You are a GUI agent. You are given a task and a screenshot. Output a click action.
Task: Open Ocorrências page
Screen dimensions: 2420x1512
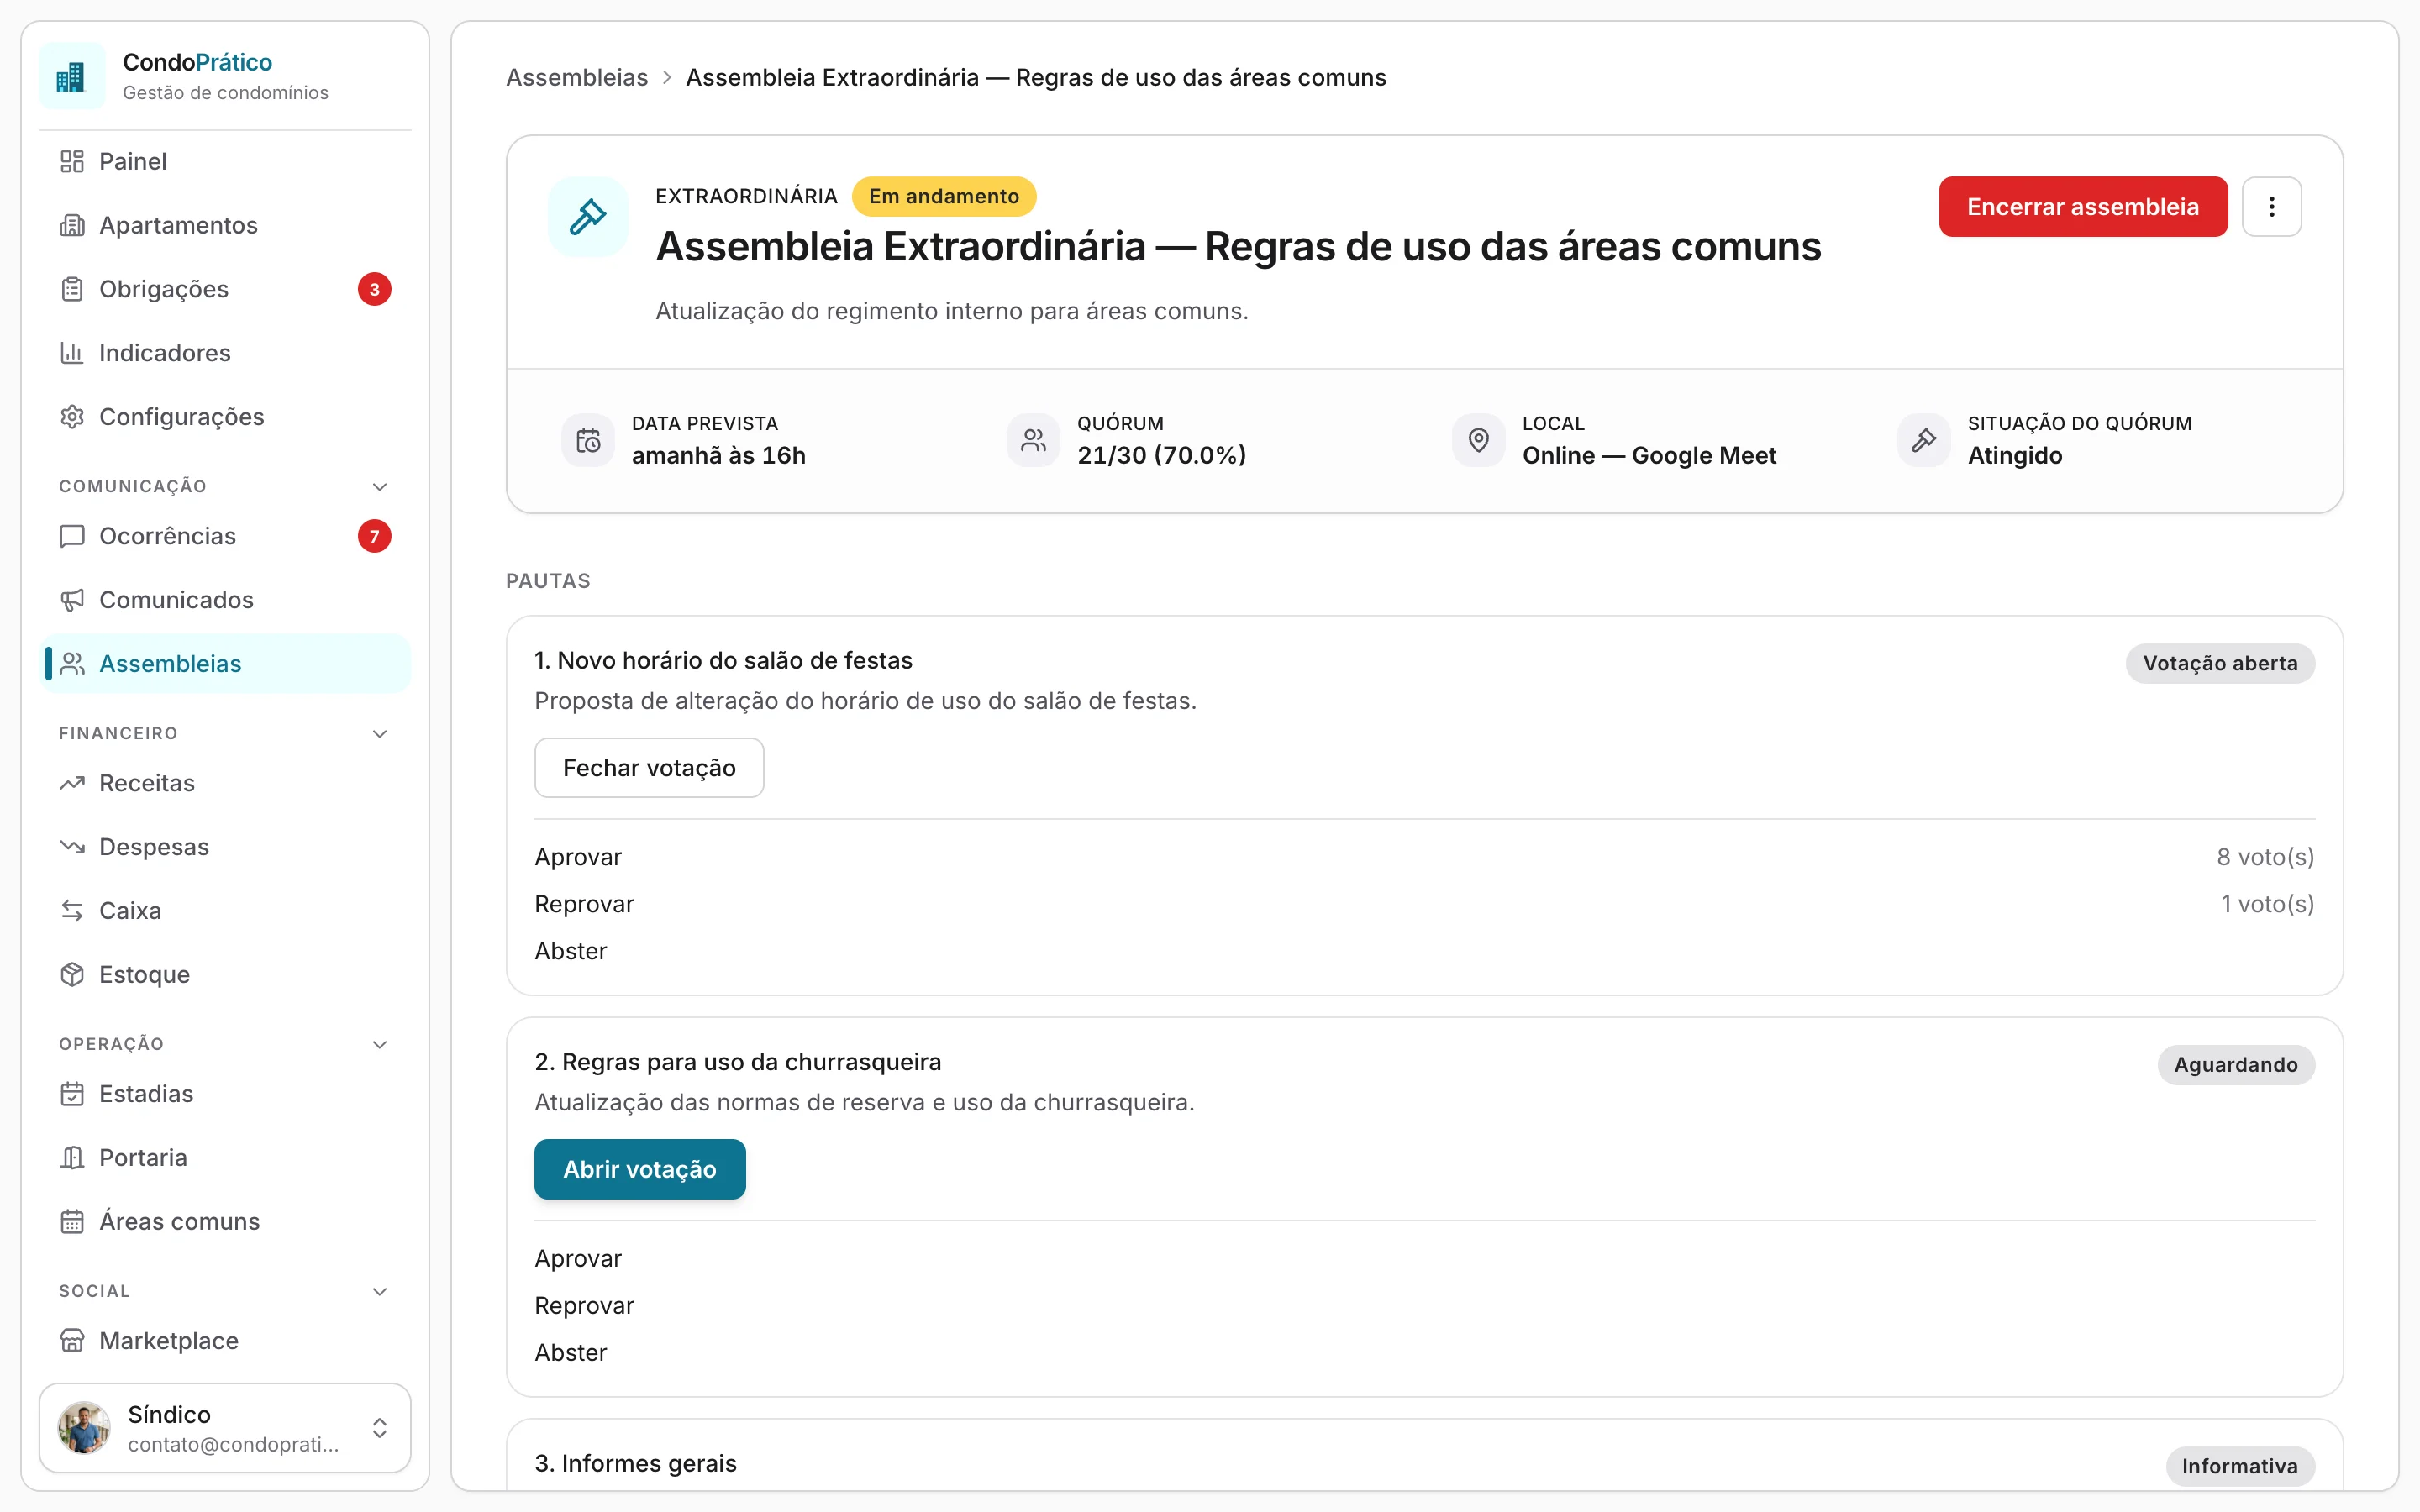(x=225, y=536)
